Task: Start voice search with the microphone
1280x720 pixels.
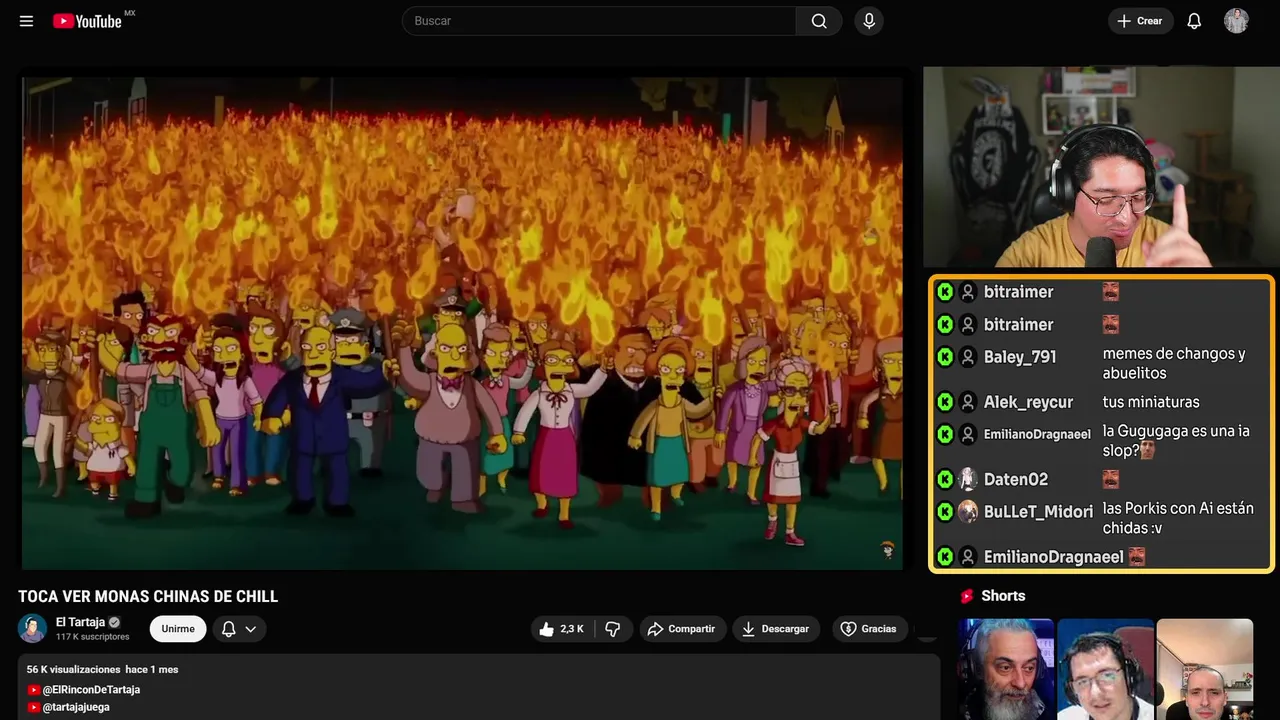Action: click(869, 21)
